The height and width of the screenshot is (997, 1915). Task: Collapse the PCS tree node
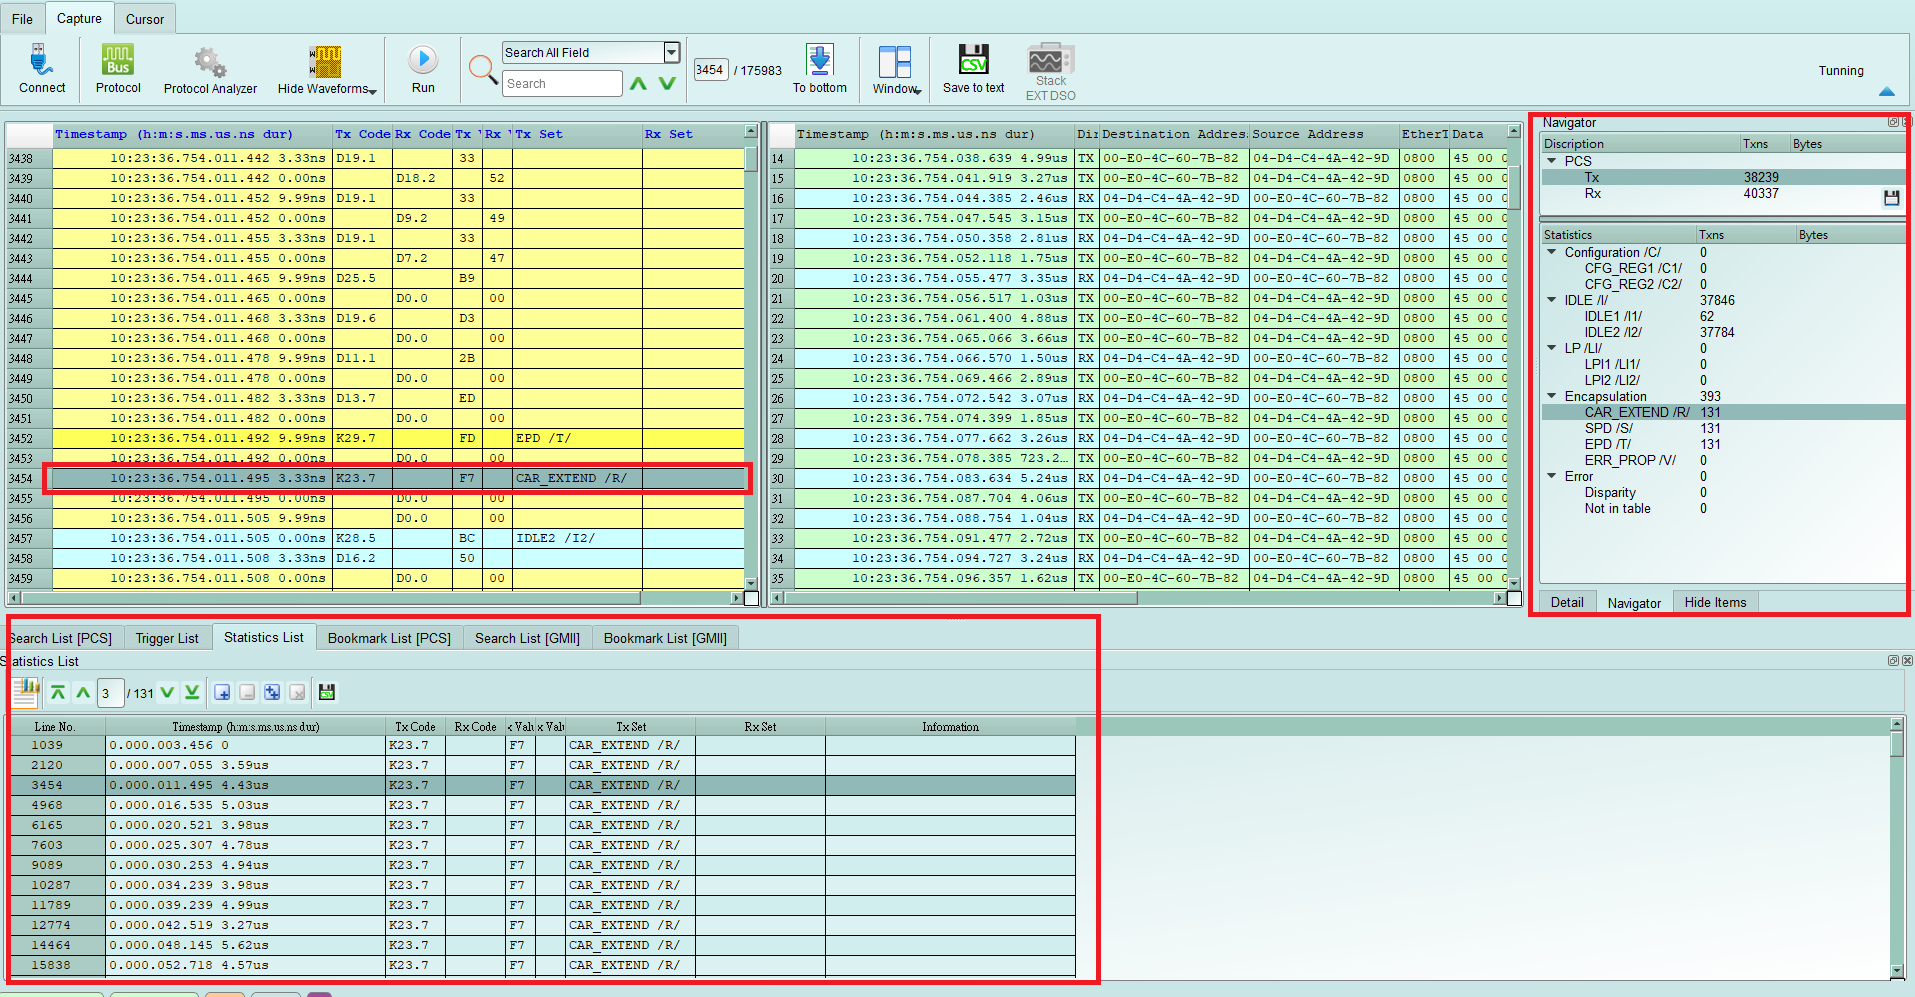coord(1552,161)
